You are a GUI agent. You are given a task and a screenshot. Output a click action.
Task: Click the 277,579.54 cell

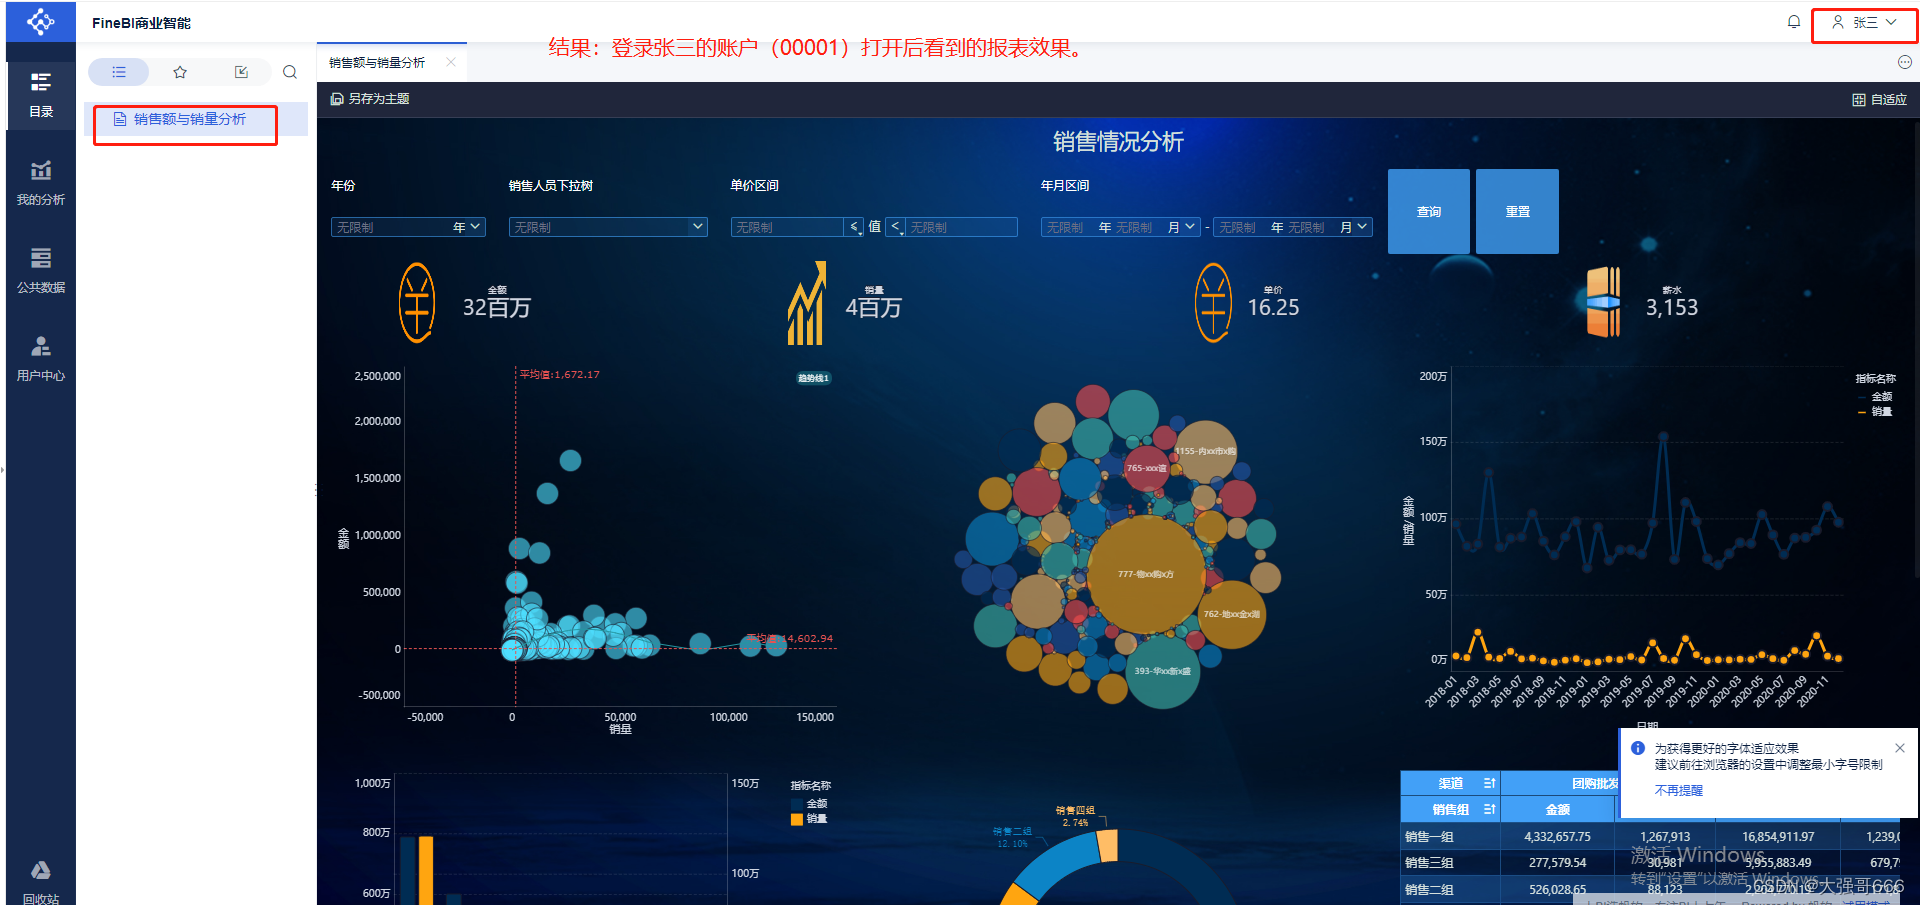point(1557,862)
